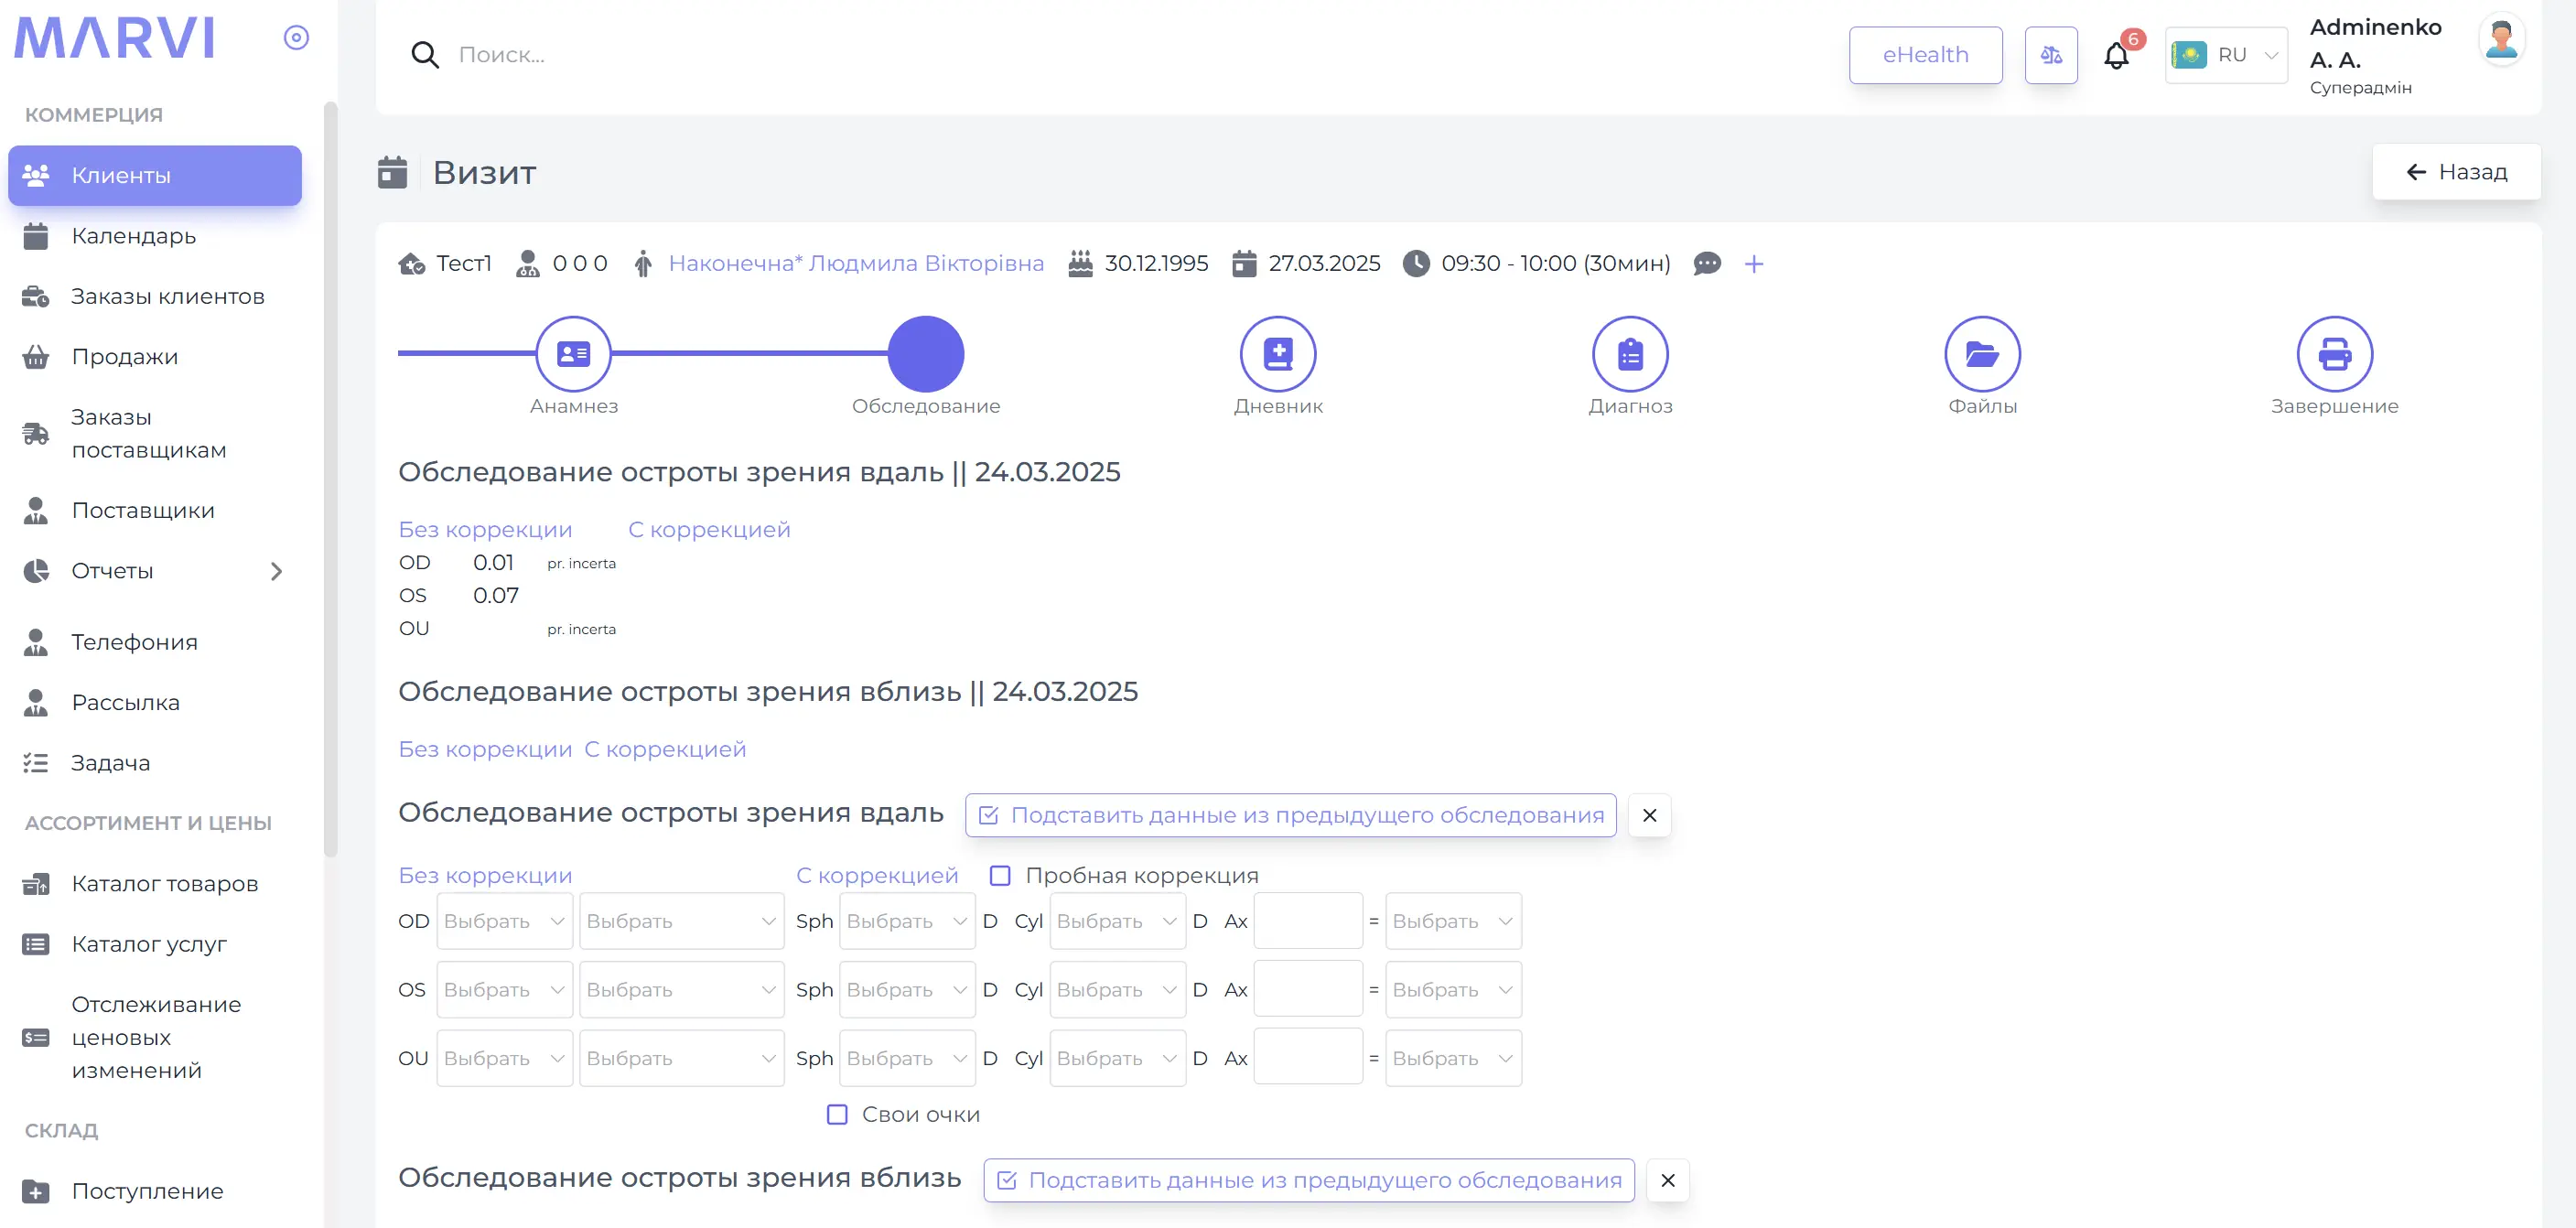Open Отслеживание ценовых изменений in sidebar
This screenshot has width=2576, height=1228.
pos(156,1037)
